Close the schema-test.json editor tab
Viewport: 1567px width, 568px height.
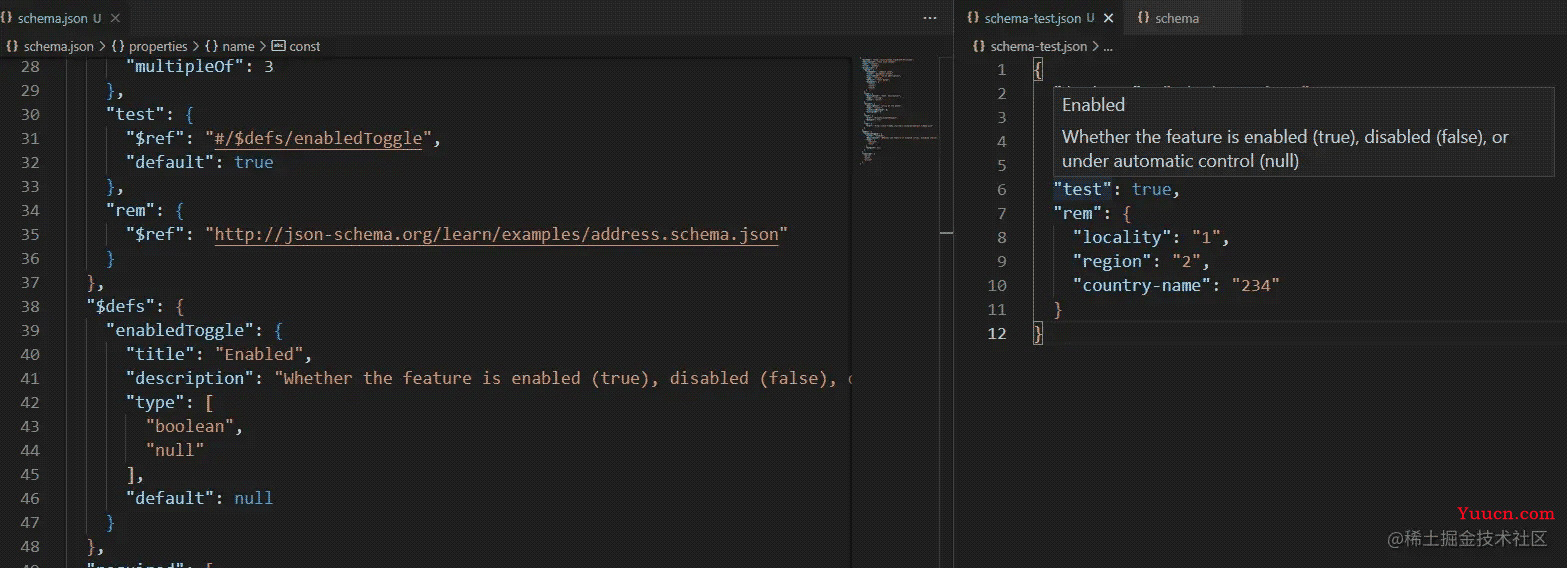pyautogui.click(x=1109, y=18)
